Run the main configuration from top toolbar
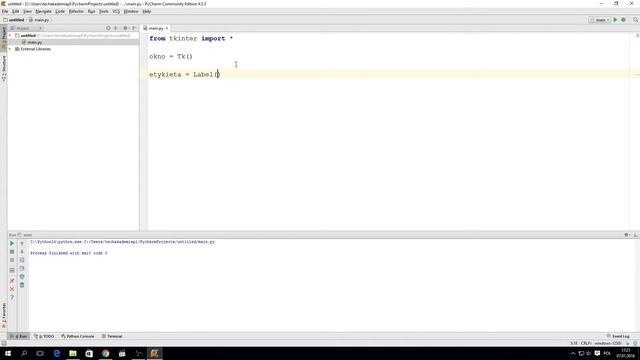The image size is (640, 360). (x=615, y=20)
